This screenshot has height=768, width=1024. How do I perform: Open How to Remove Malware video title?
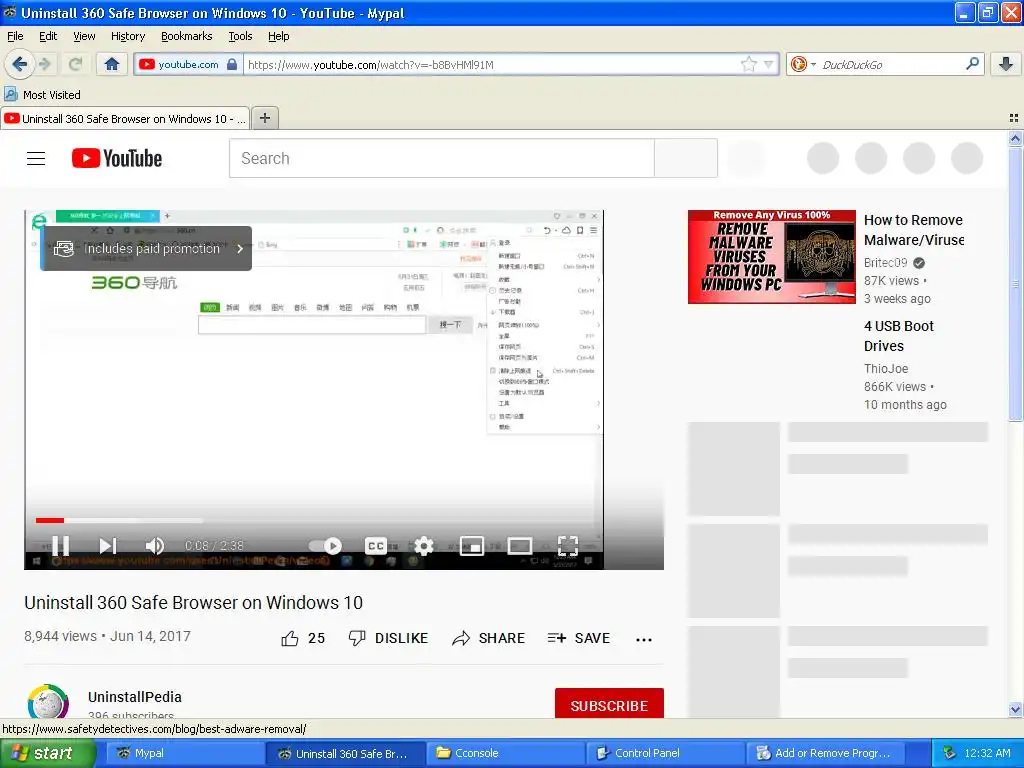tap(914, 230)
